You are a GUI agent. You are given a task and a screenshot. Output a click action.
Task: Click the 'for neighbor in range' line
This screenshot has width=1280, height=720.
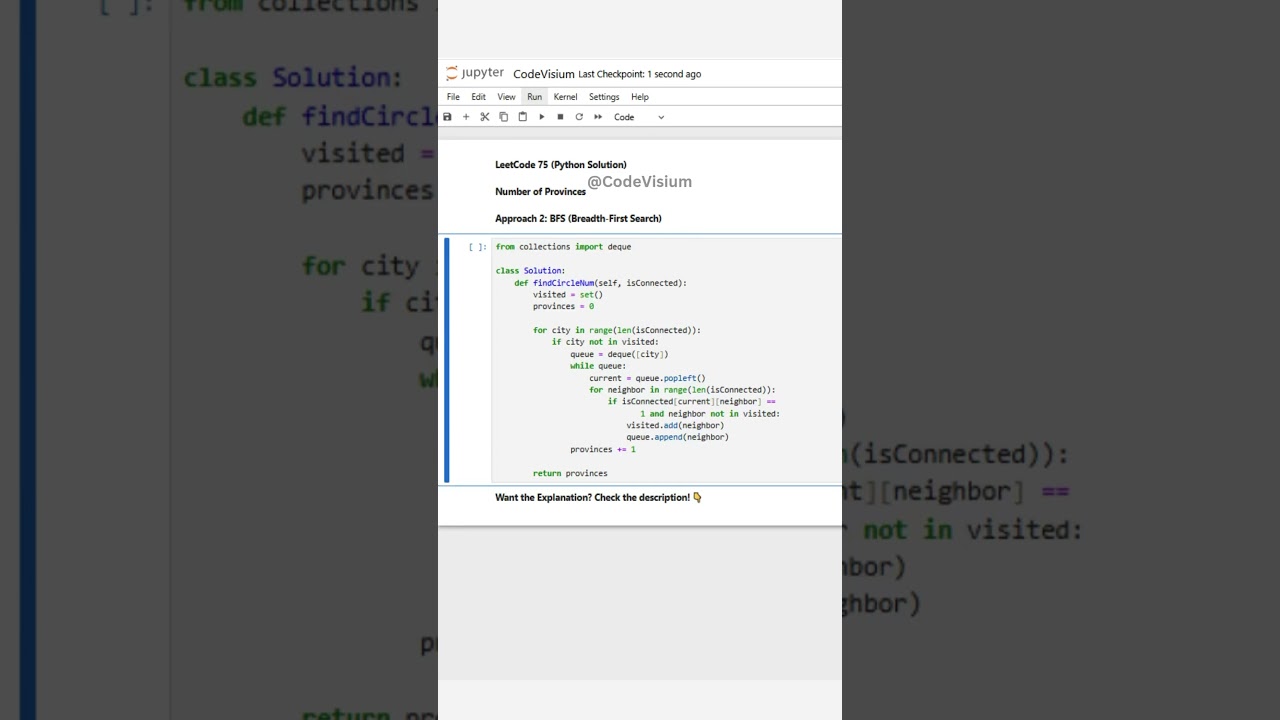(x=682, y=390)
